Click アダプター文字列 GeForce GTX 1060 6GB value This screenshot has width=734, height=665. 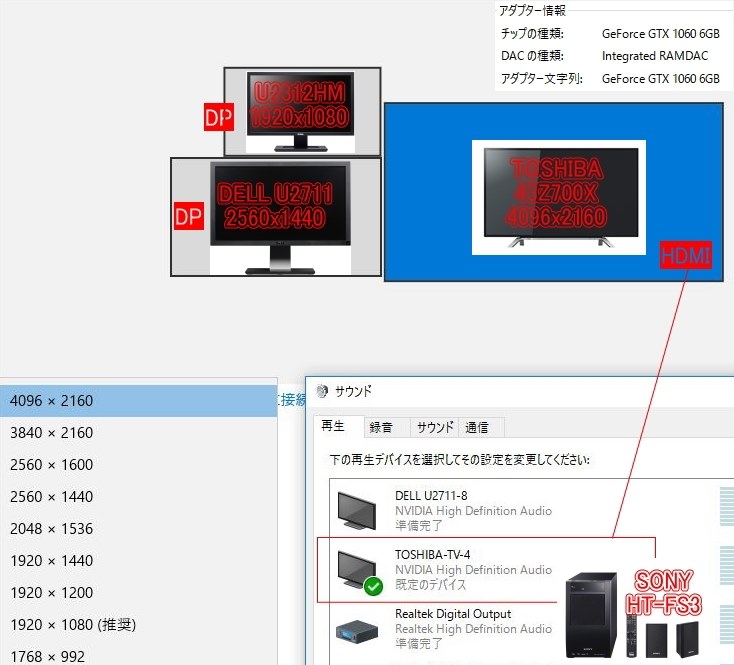pyautogui.click(x=661, y=79)
